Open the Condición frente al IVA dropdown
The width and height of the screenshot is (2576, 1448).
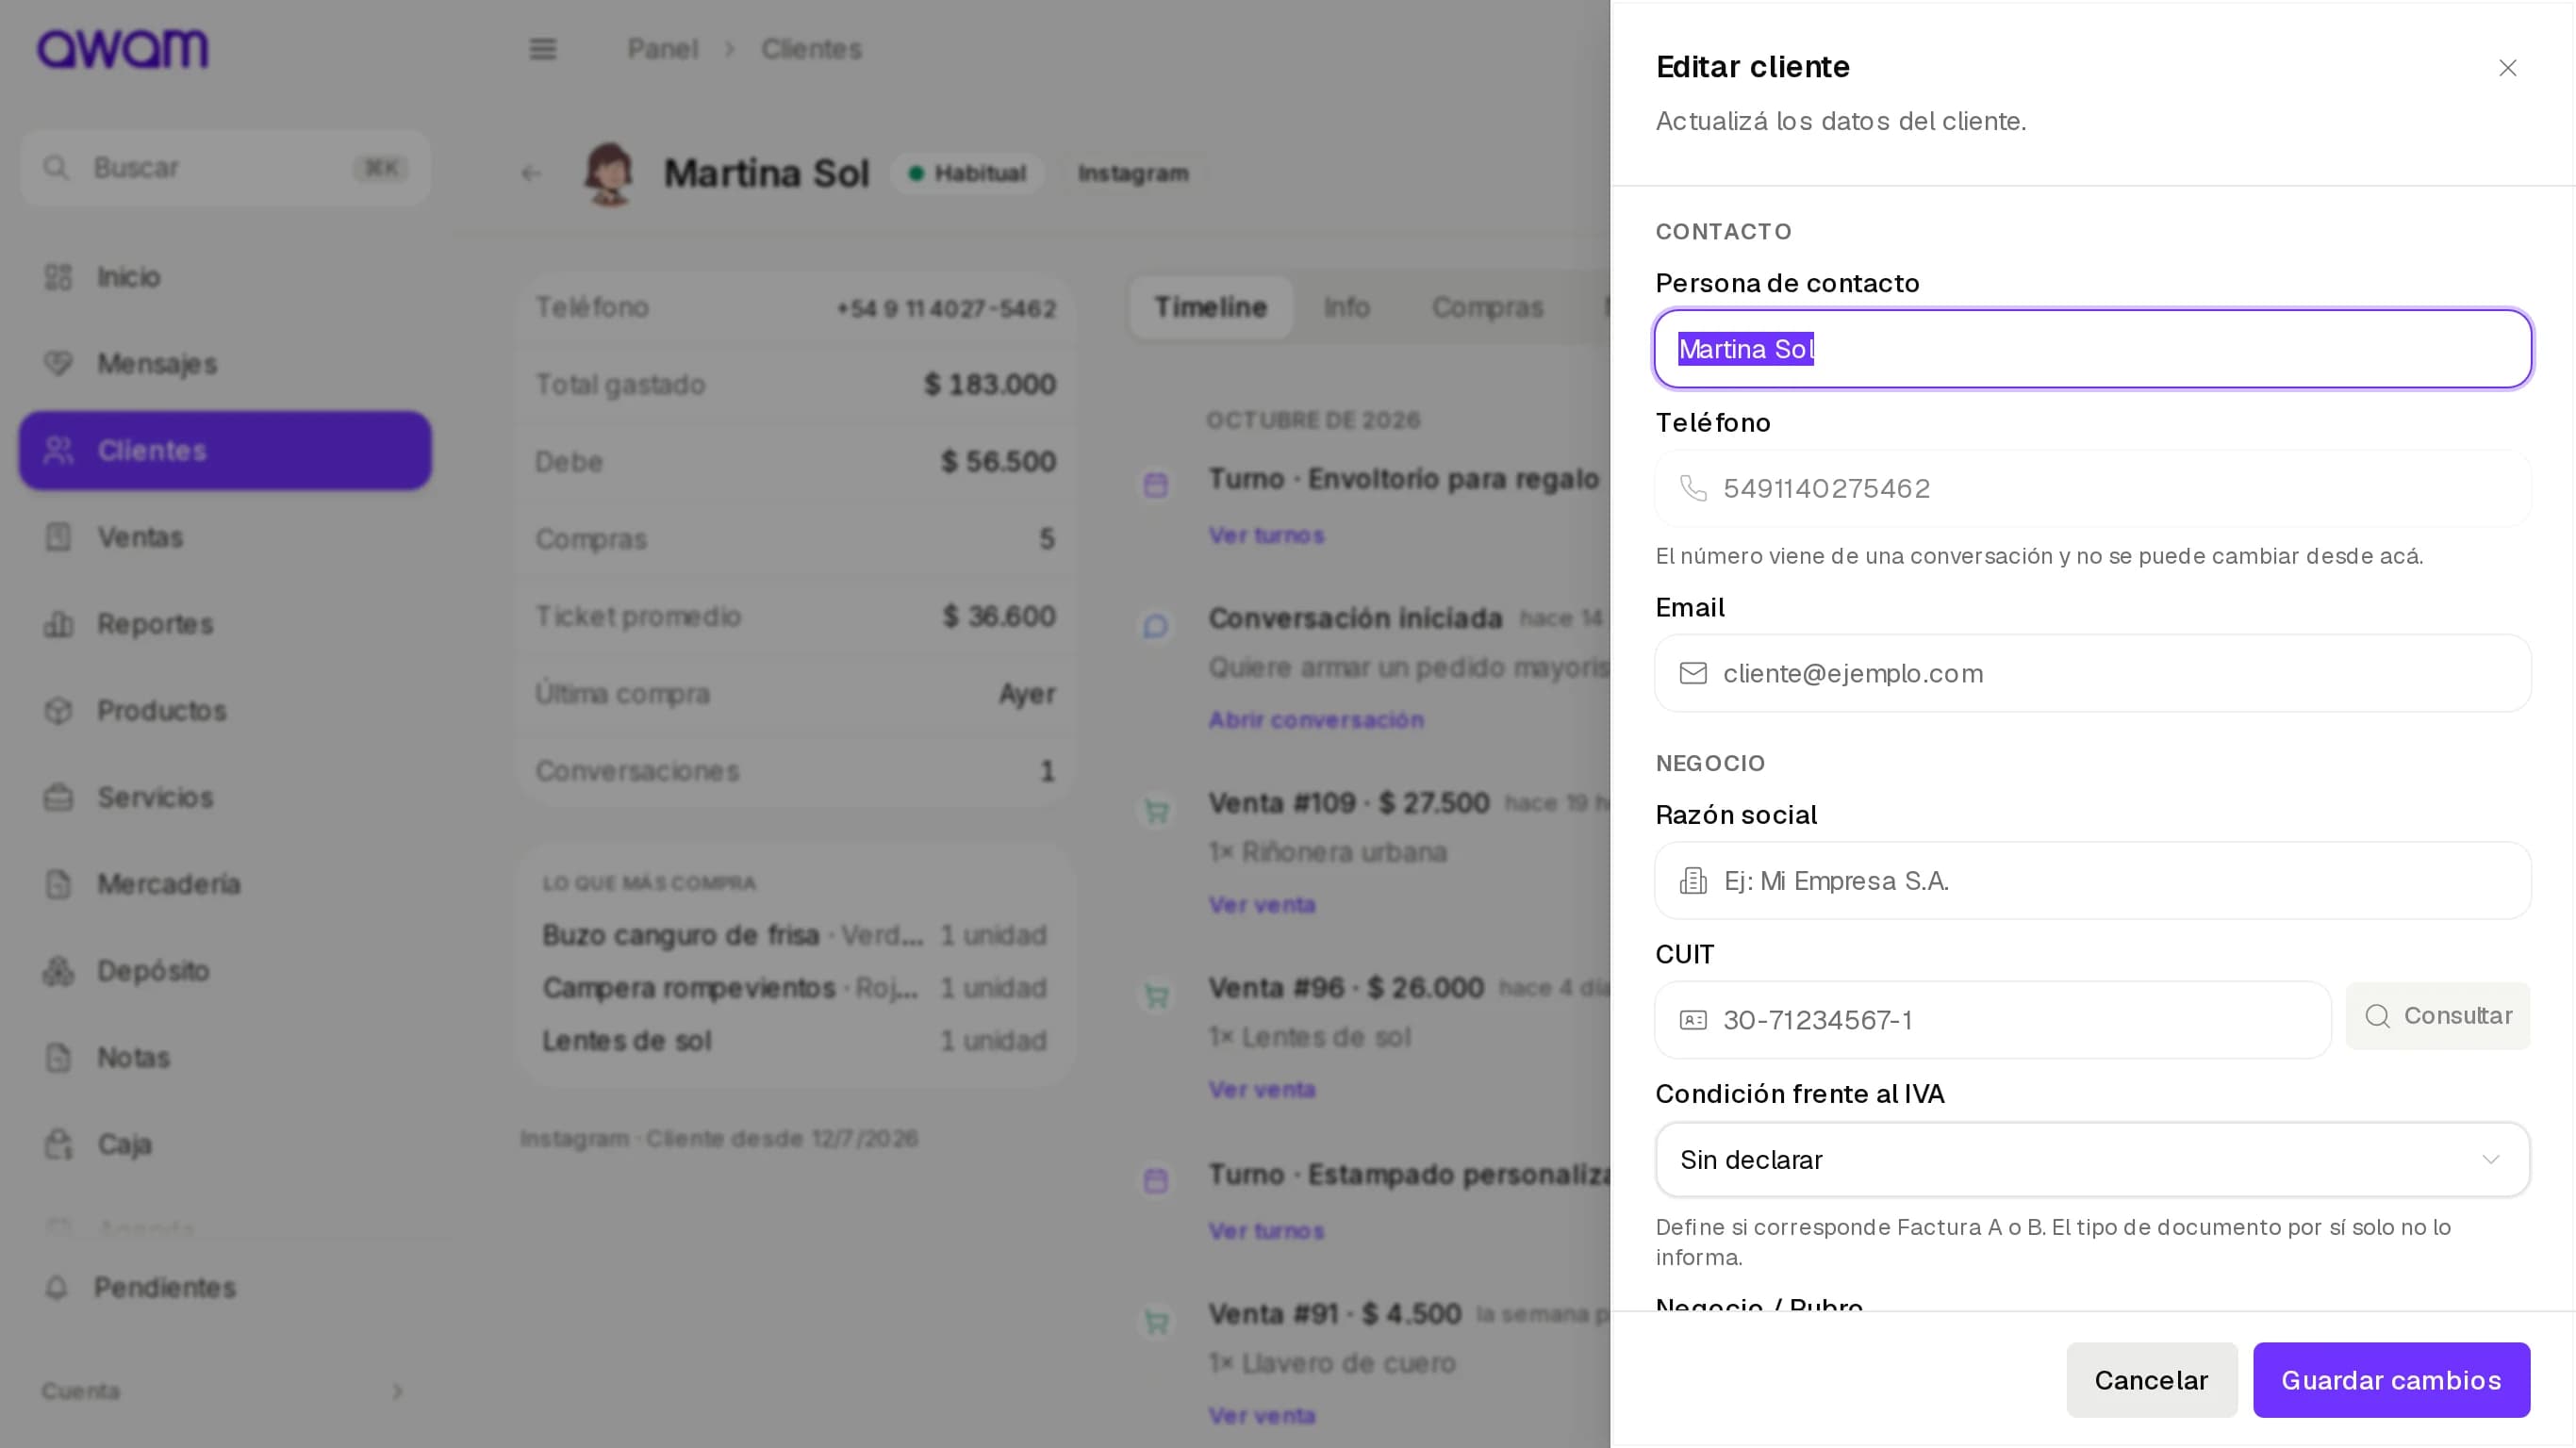(2092, 1160)
